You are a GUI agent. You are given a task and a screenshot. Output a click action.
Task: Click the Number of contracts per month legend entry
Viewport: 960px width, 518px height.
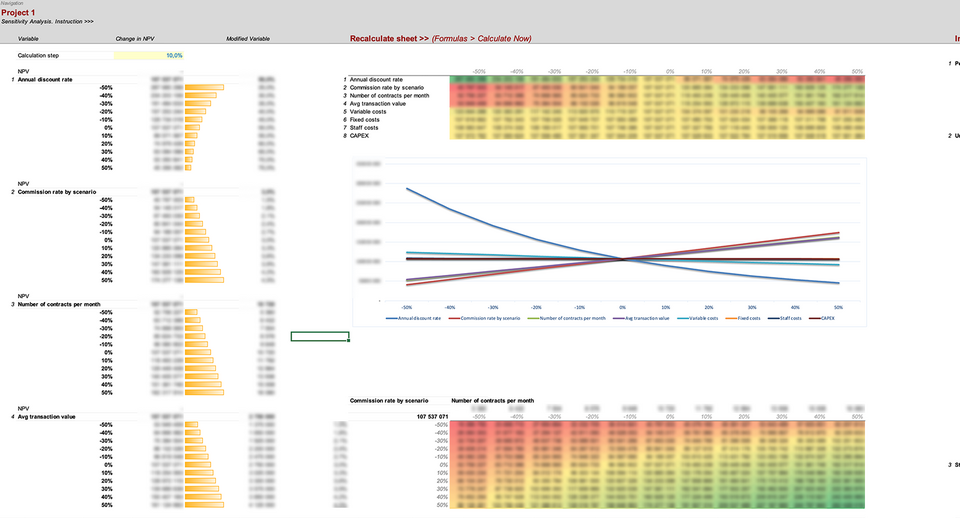(x=570, y=318)
